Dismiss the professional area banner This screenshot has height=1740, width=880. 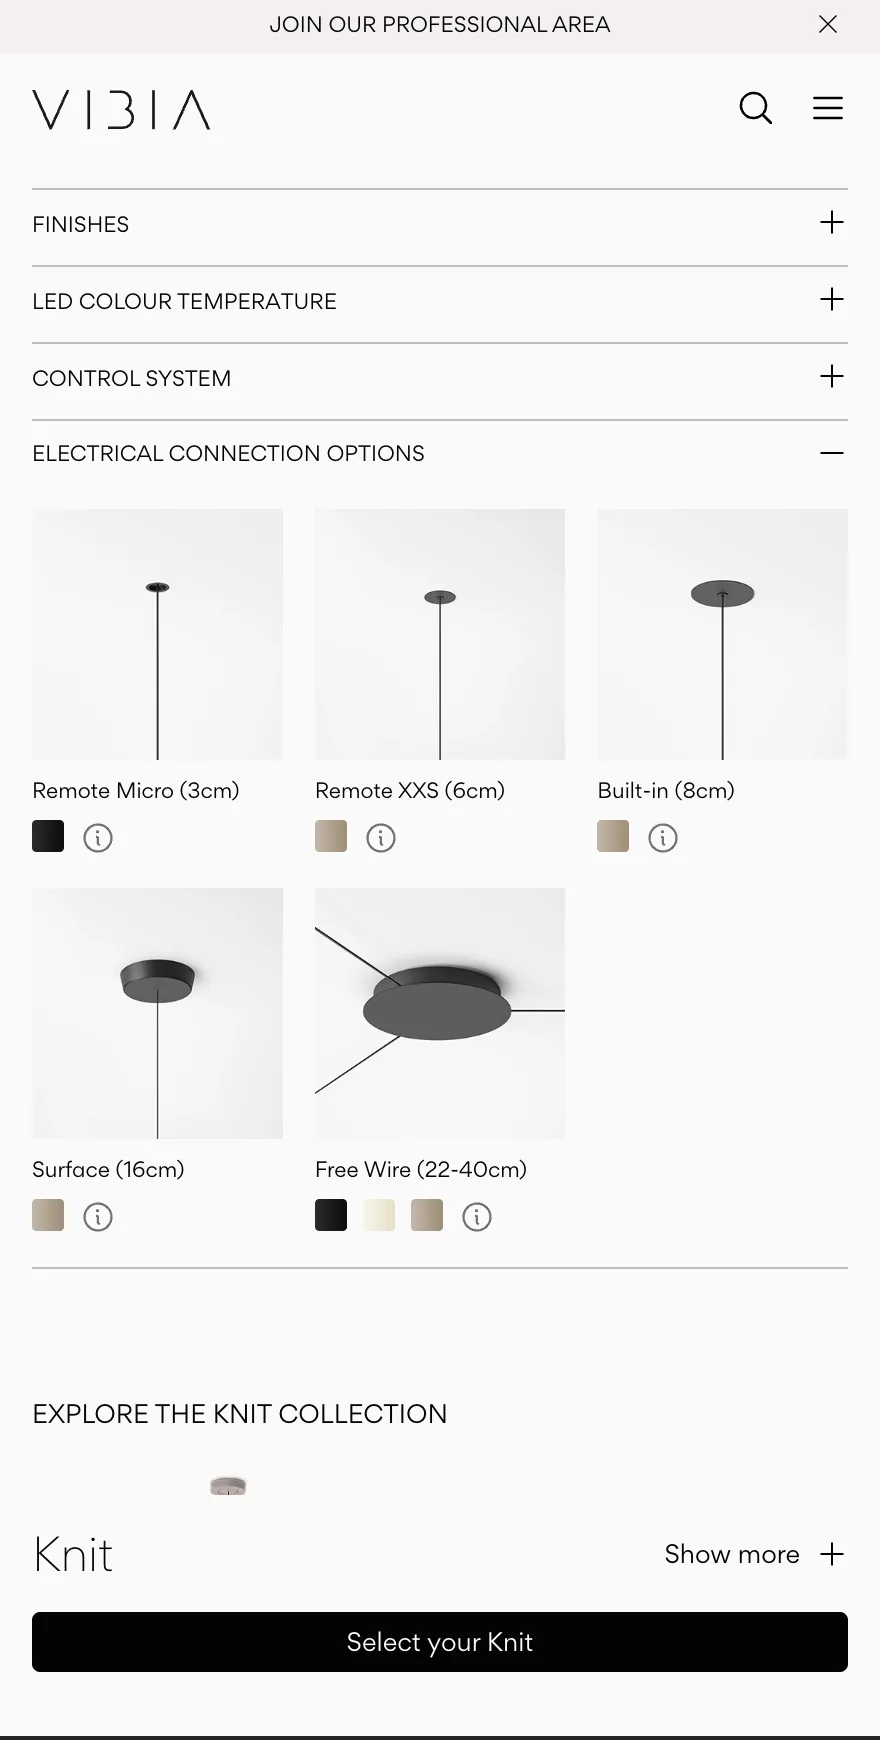pos(828,24)
